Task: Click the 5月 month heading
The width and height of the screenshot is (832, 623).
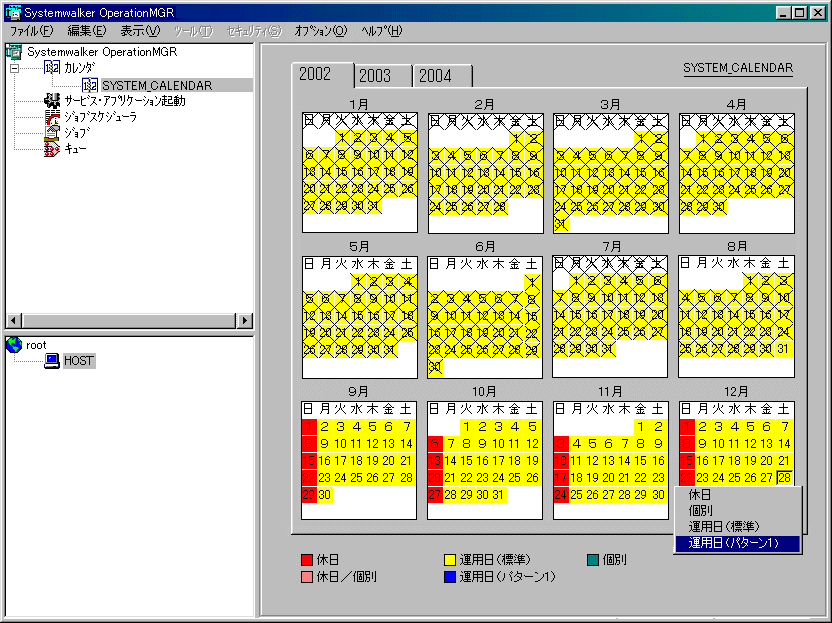Action: pyautogui.click(x=359, y=247)
